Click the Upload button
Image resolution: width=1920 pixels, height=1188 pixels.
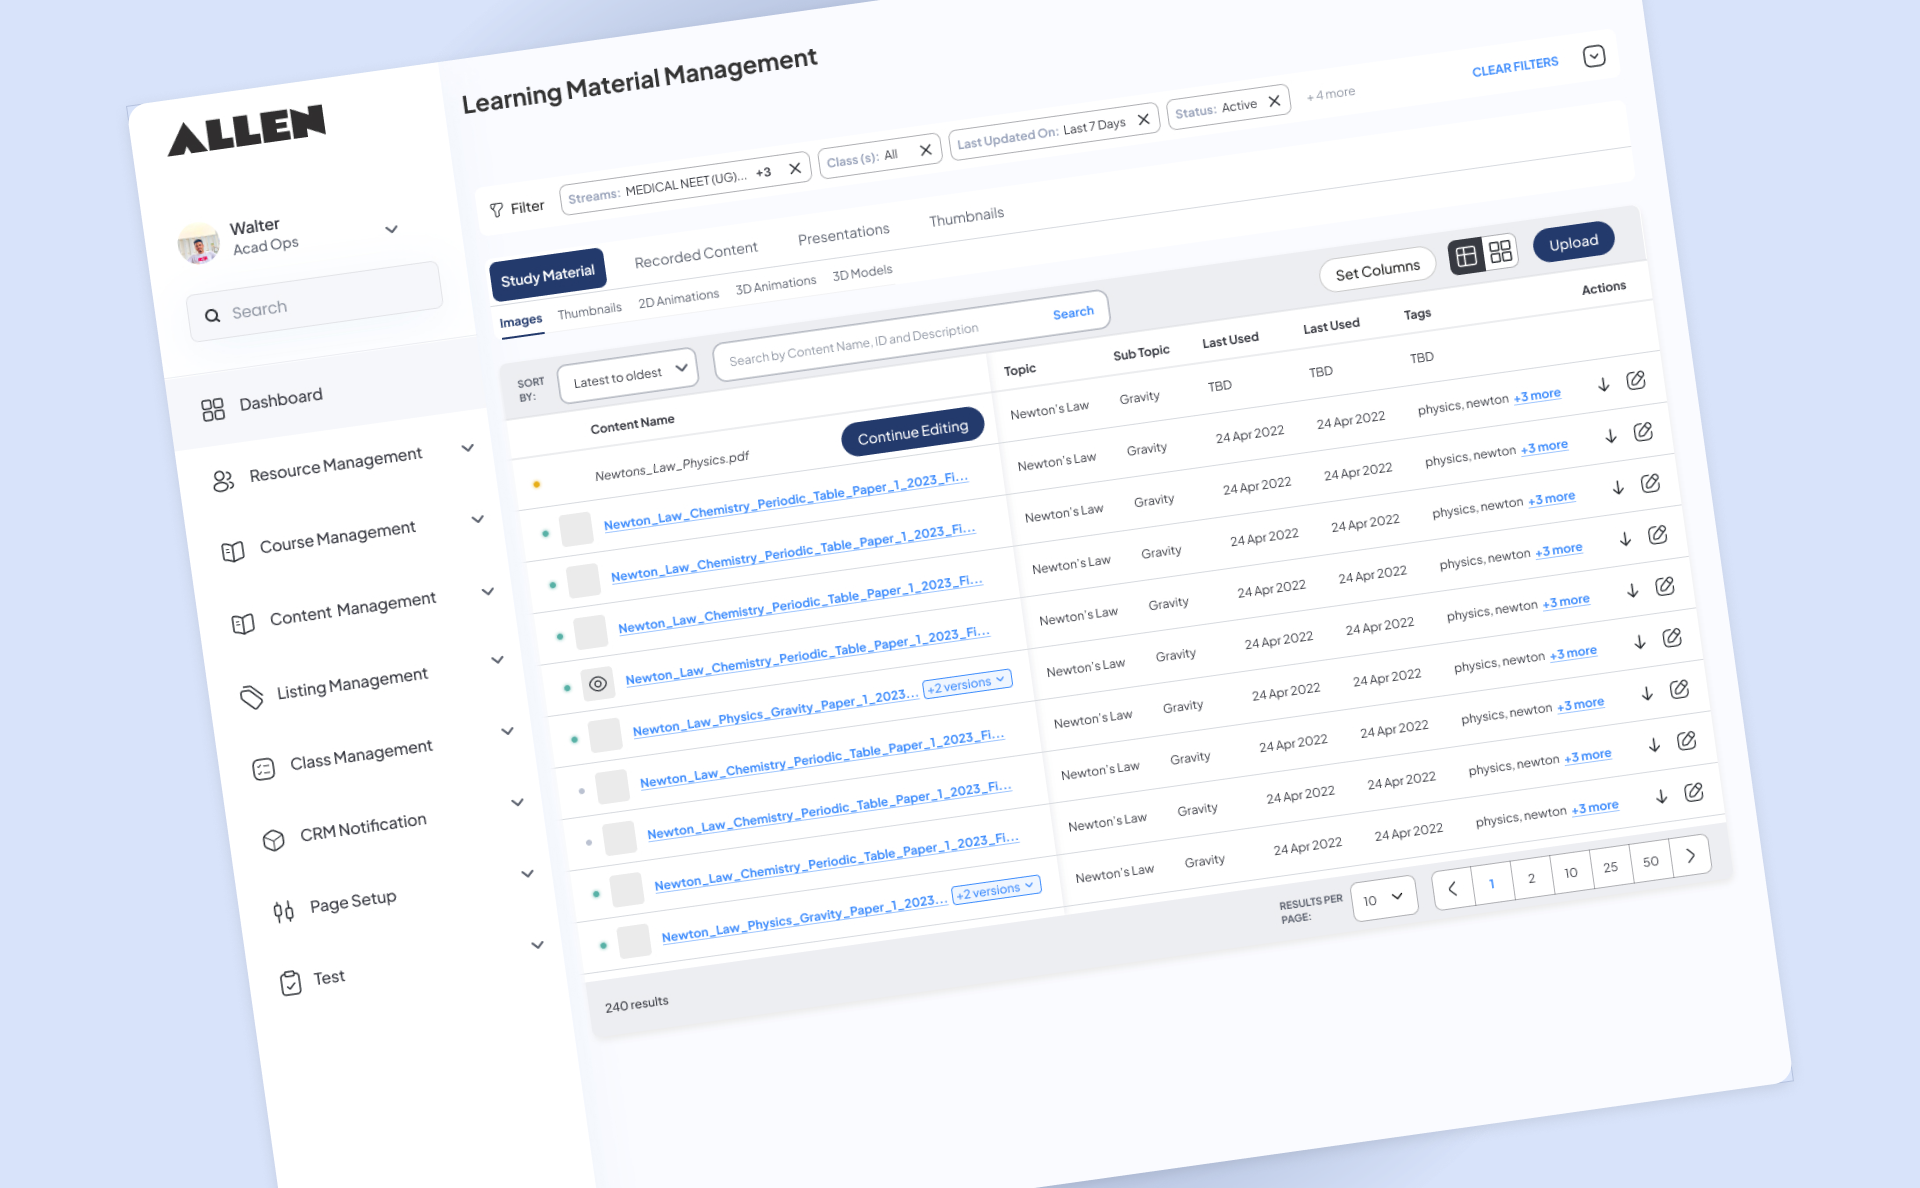coord(1573,243)
